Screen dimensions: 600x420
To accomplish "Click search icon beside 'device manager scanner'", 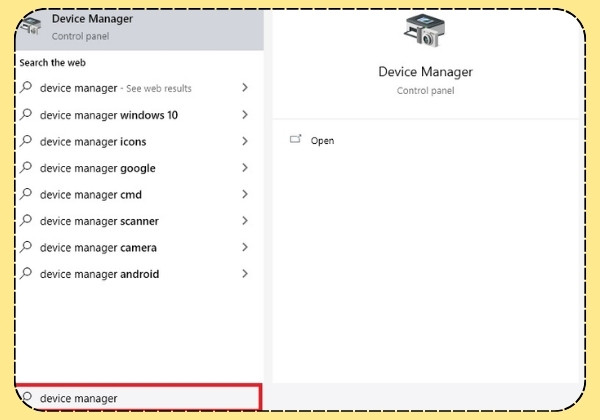I will click(26, 220).
